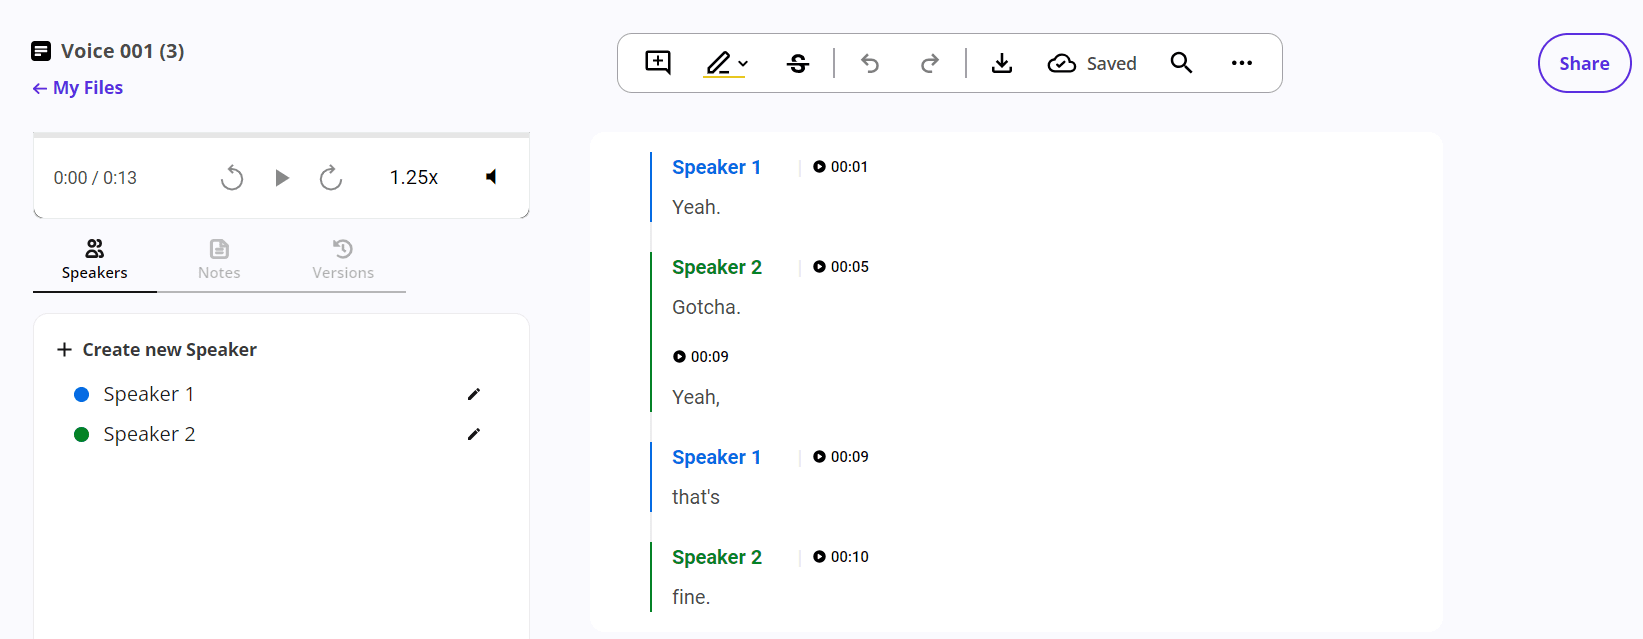Switch to the Versions tab
Viewport: 1643px width, 639px height.
point(343,260)
